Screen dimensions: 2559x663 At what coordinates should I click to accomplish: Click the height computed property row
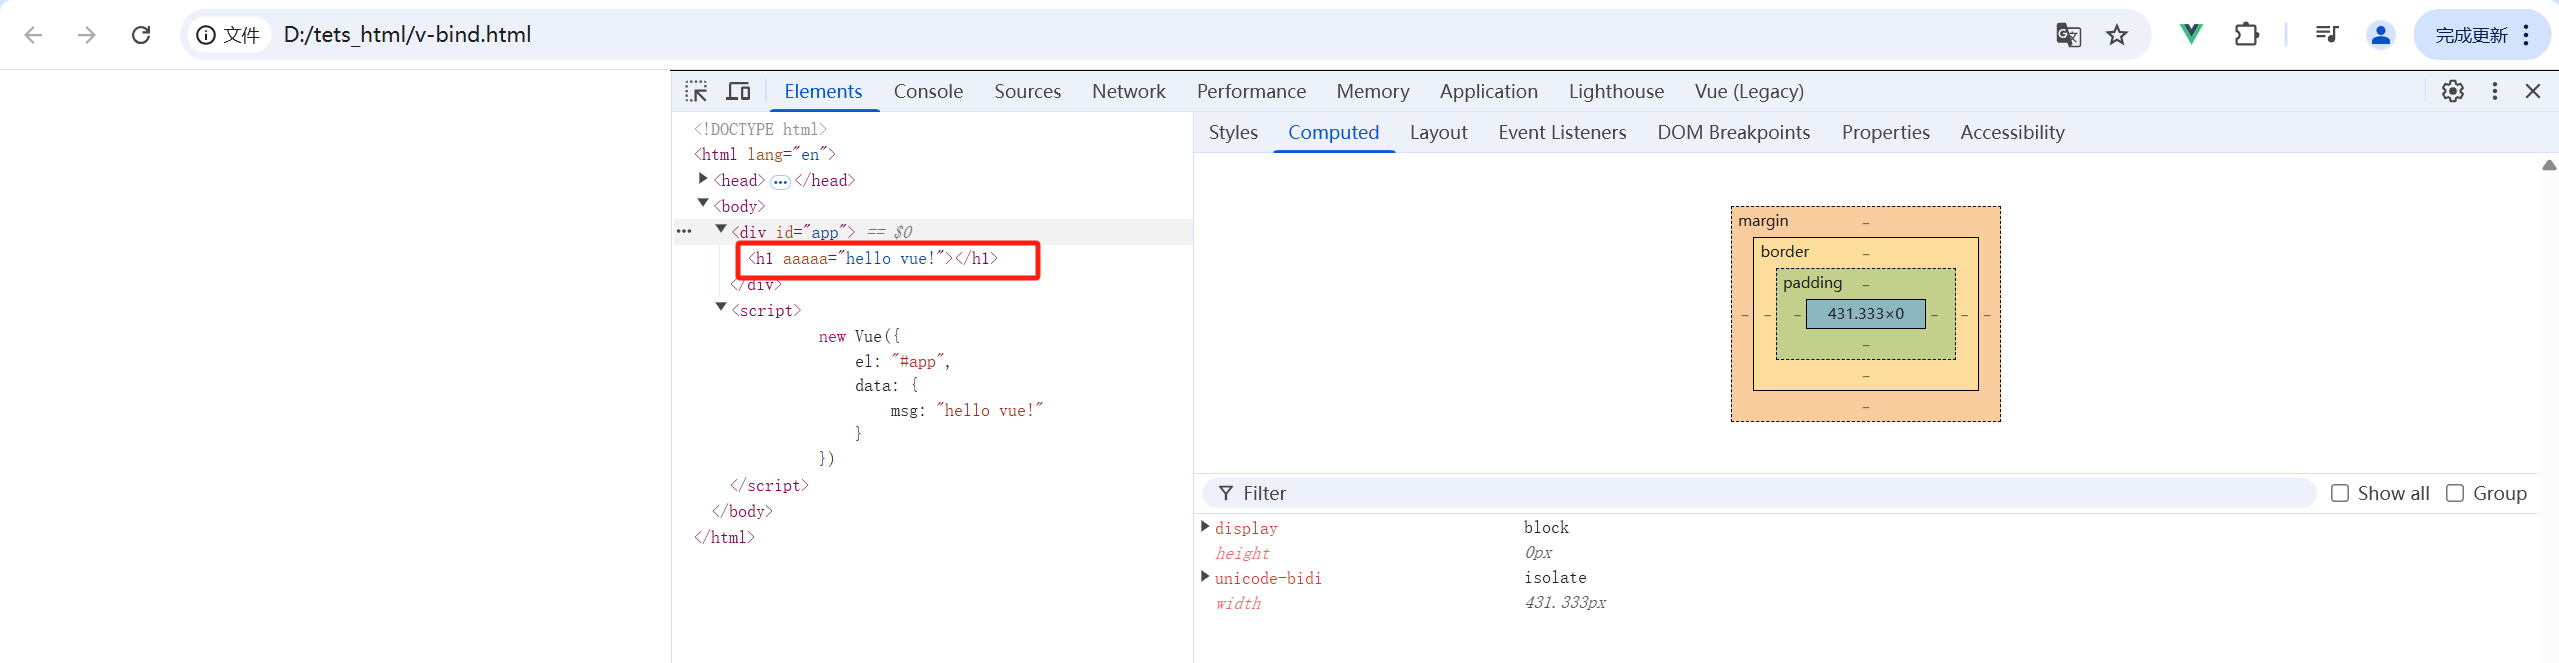[x=1865, y=553]
